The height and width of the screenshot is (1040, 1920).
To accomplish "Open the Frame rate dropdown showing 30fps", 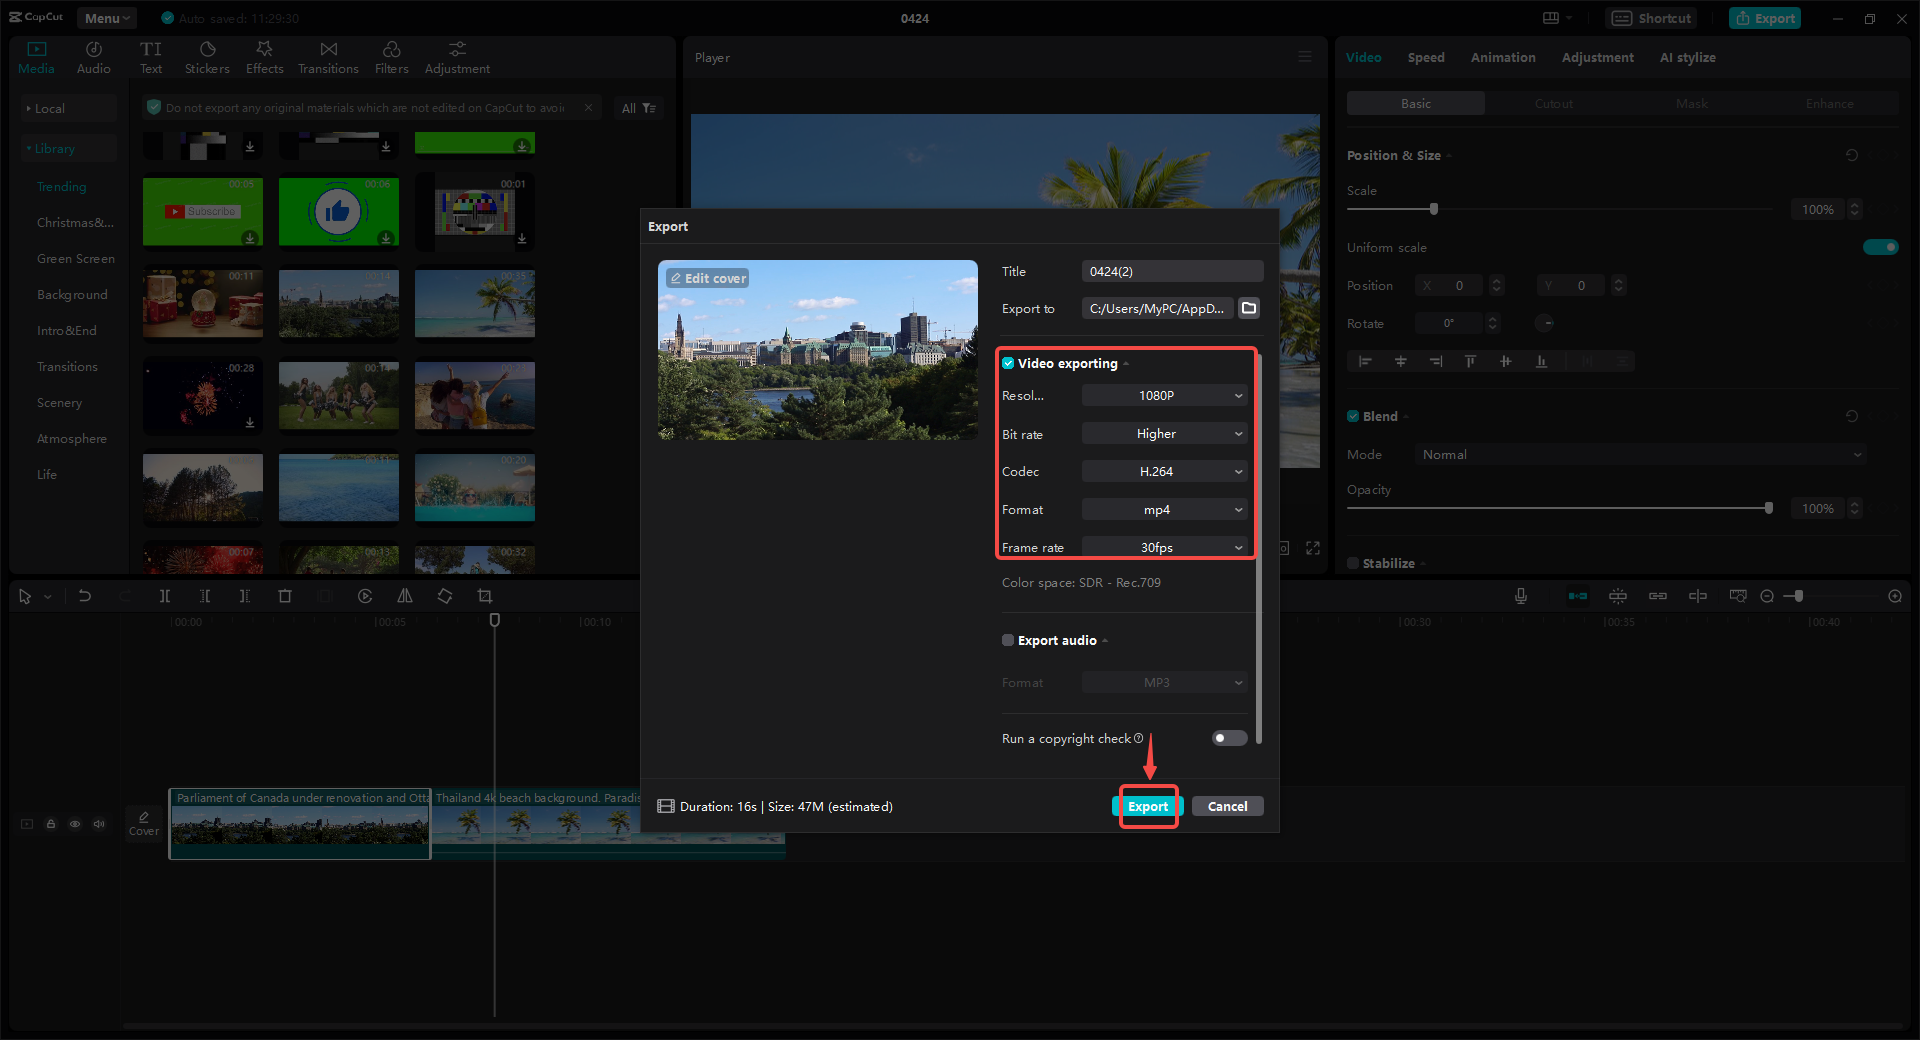I will click(1163, 547).
